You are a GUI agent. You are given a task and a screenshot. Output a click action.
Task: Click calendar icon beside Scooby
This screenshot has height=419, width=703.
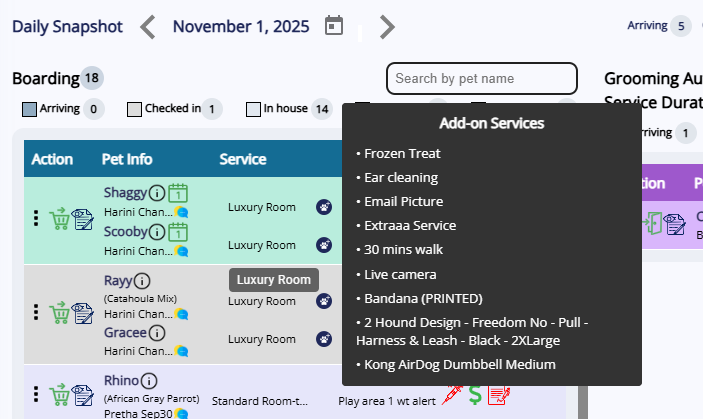pos(178,232)
